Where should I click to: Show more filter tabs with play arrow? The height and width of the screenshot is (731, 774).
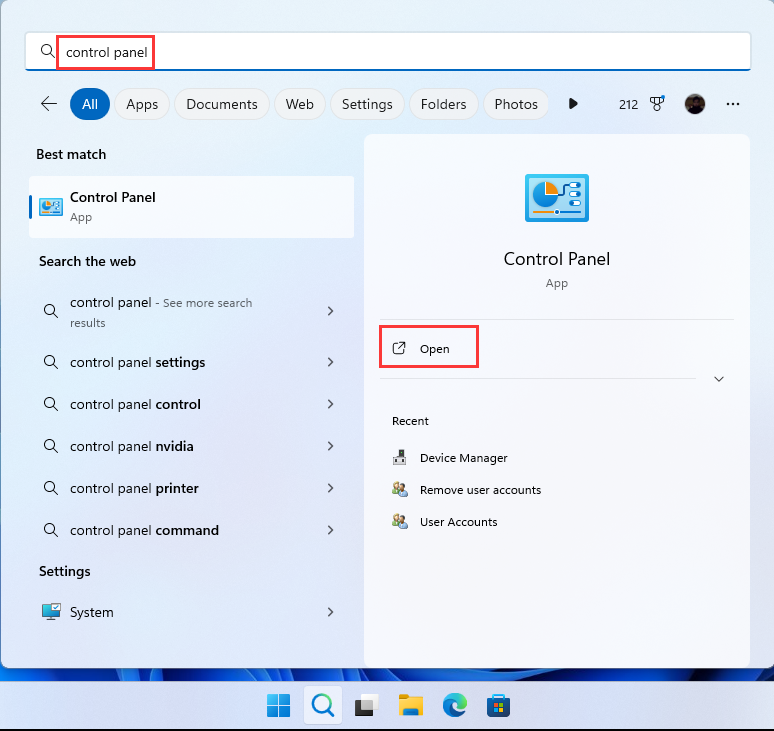573,104
